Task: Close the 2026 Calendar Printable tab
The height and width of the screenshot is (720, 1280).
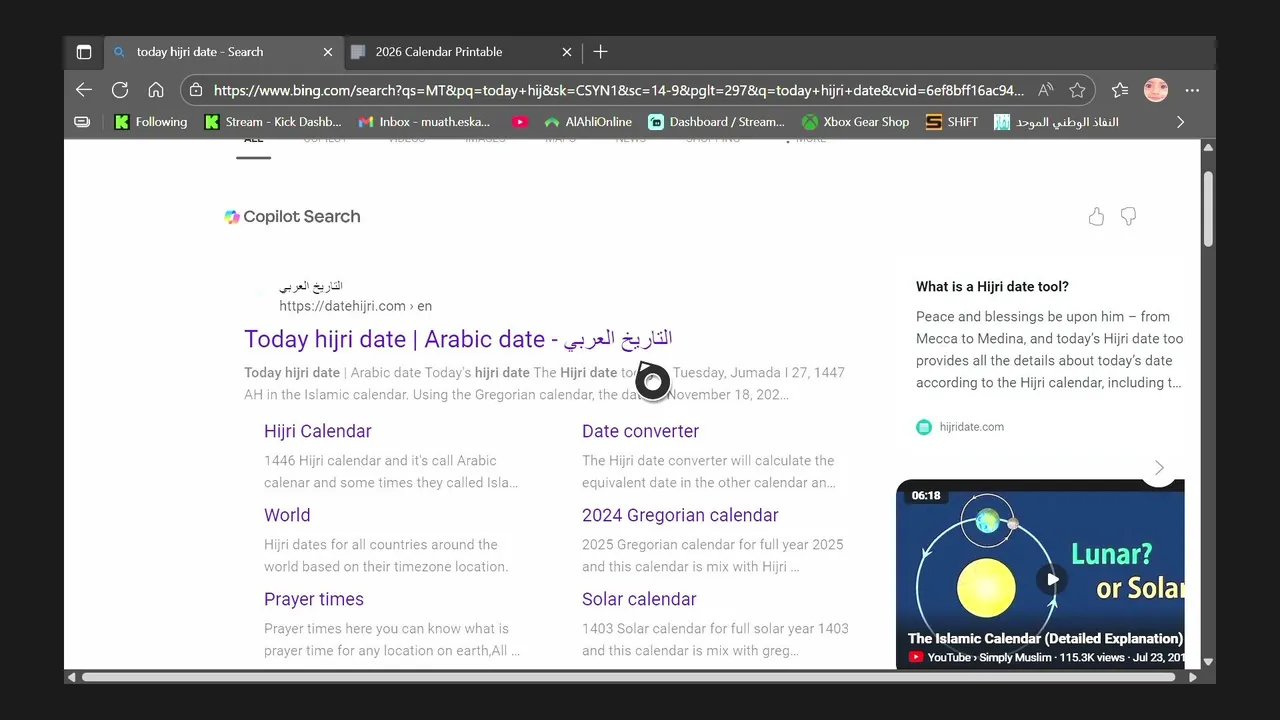Action: [567, 52]
